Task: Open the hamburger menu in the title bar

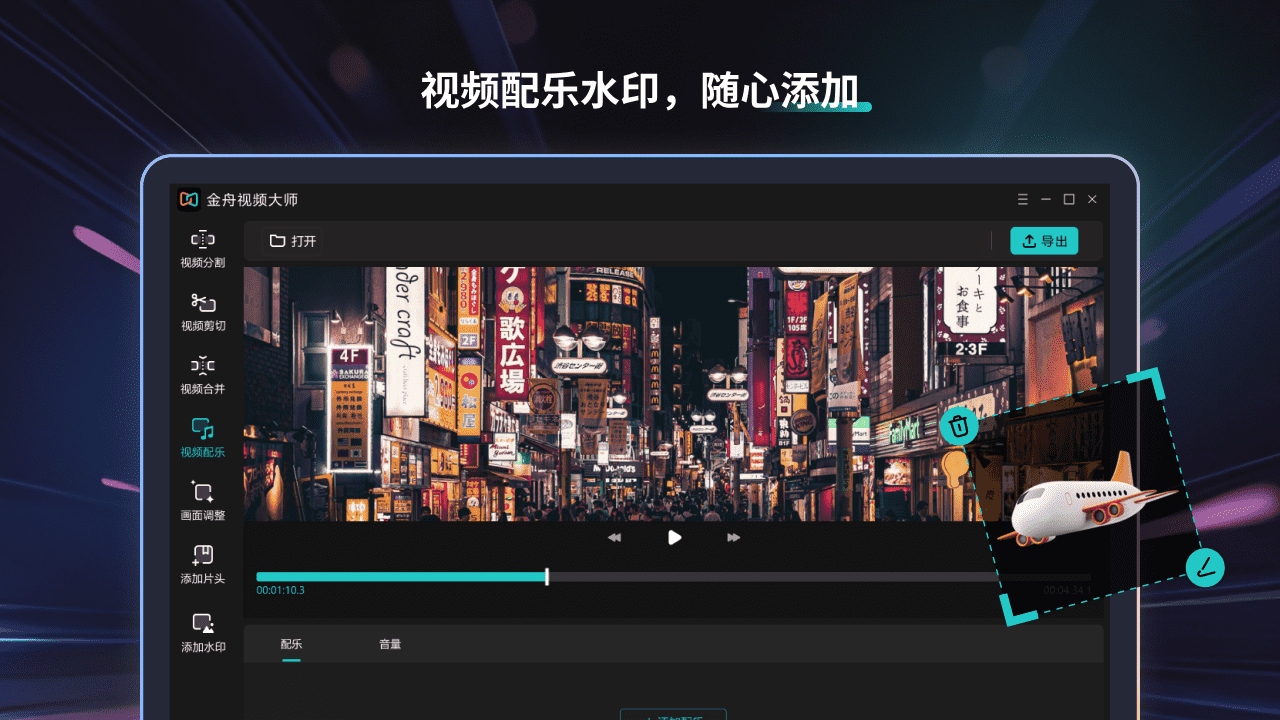Action: (1022, 199)
